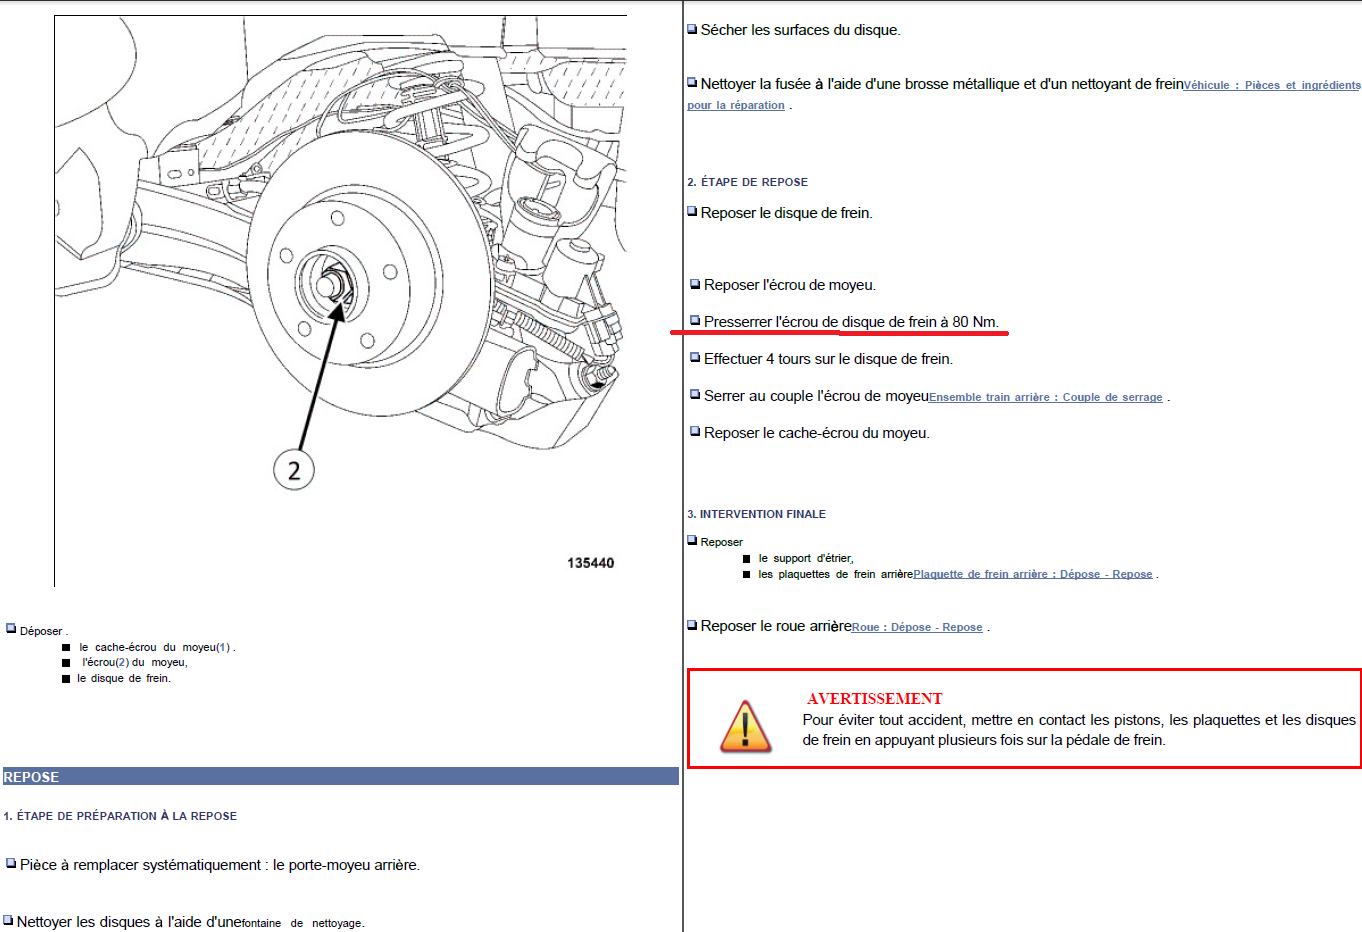Select text 'les plaquettes de frein arrière'

pos(835,574)
